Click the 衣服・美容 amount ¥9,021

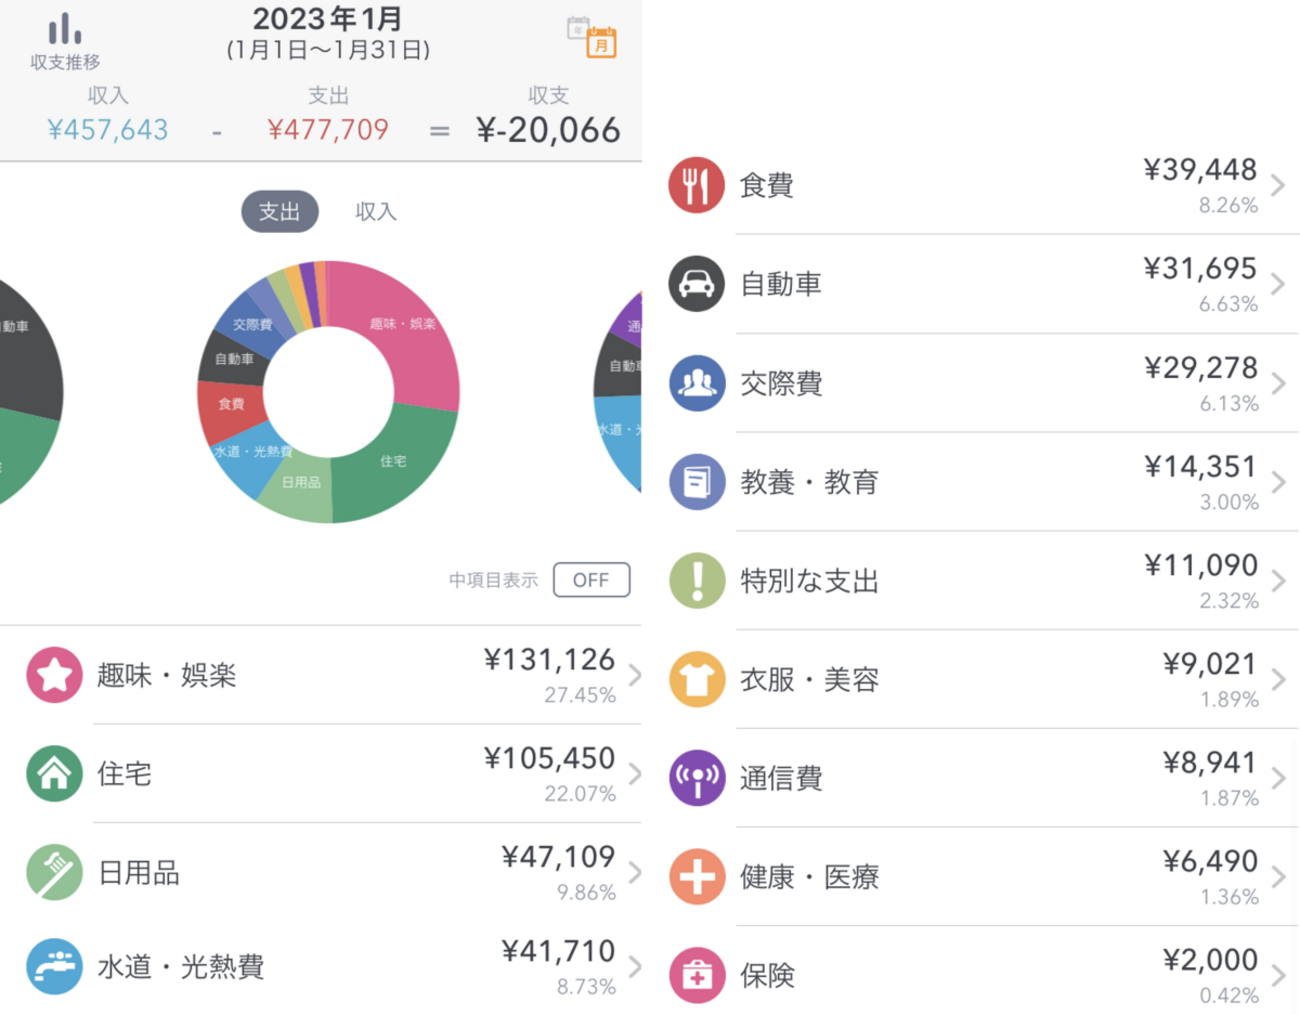tap(1209, 665)
